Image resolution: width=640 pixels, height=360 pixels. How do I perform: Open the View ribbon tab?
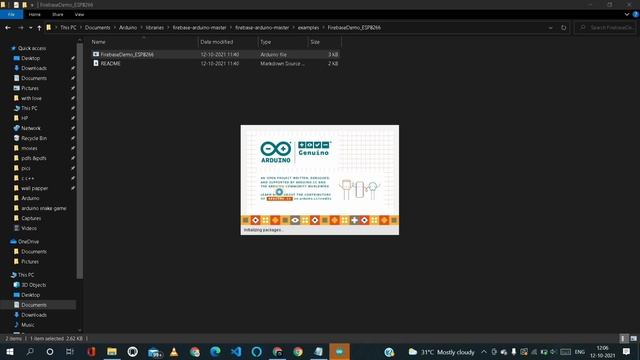(79, 14)
